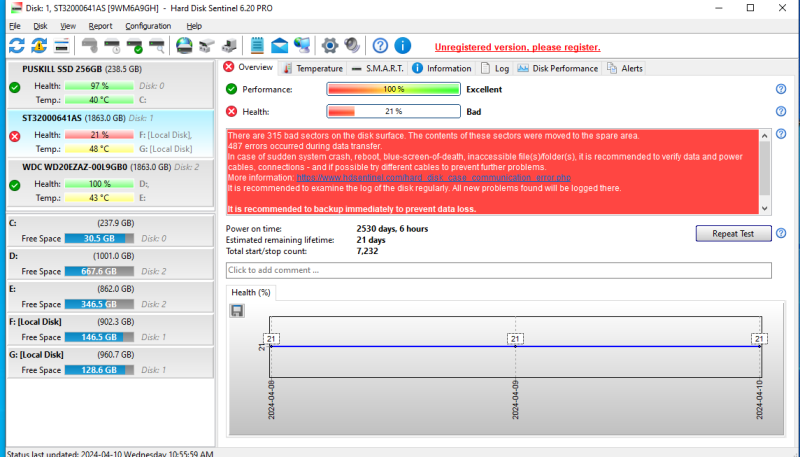Screen dimensions: 800x457
Task: Click the 2024-04-10 graph point labeled 21
Action: point(759,339)
